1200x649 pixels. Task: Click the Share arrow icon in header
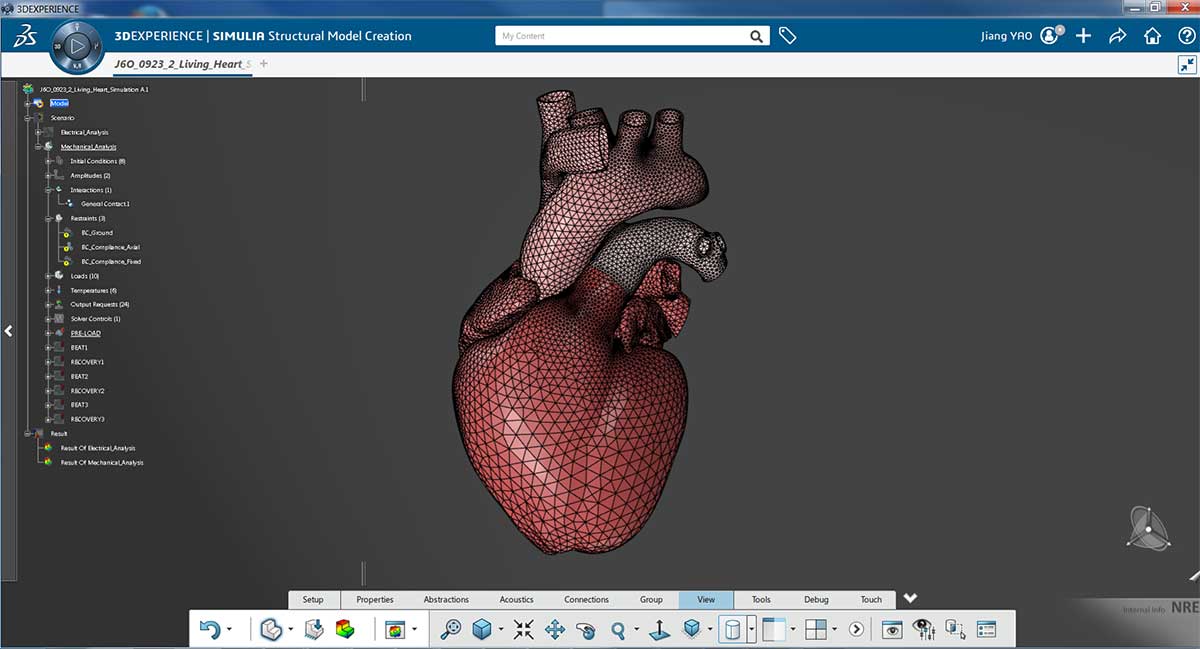tap(1117, 36)
